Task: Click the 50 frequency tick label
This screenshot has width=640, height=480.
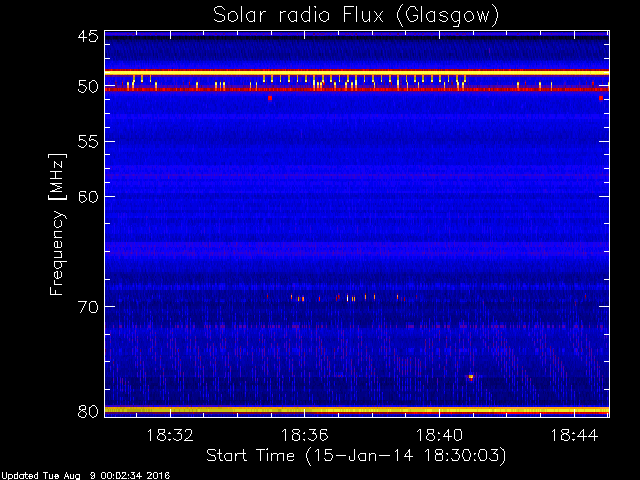Action: coord(88,87)
